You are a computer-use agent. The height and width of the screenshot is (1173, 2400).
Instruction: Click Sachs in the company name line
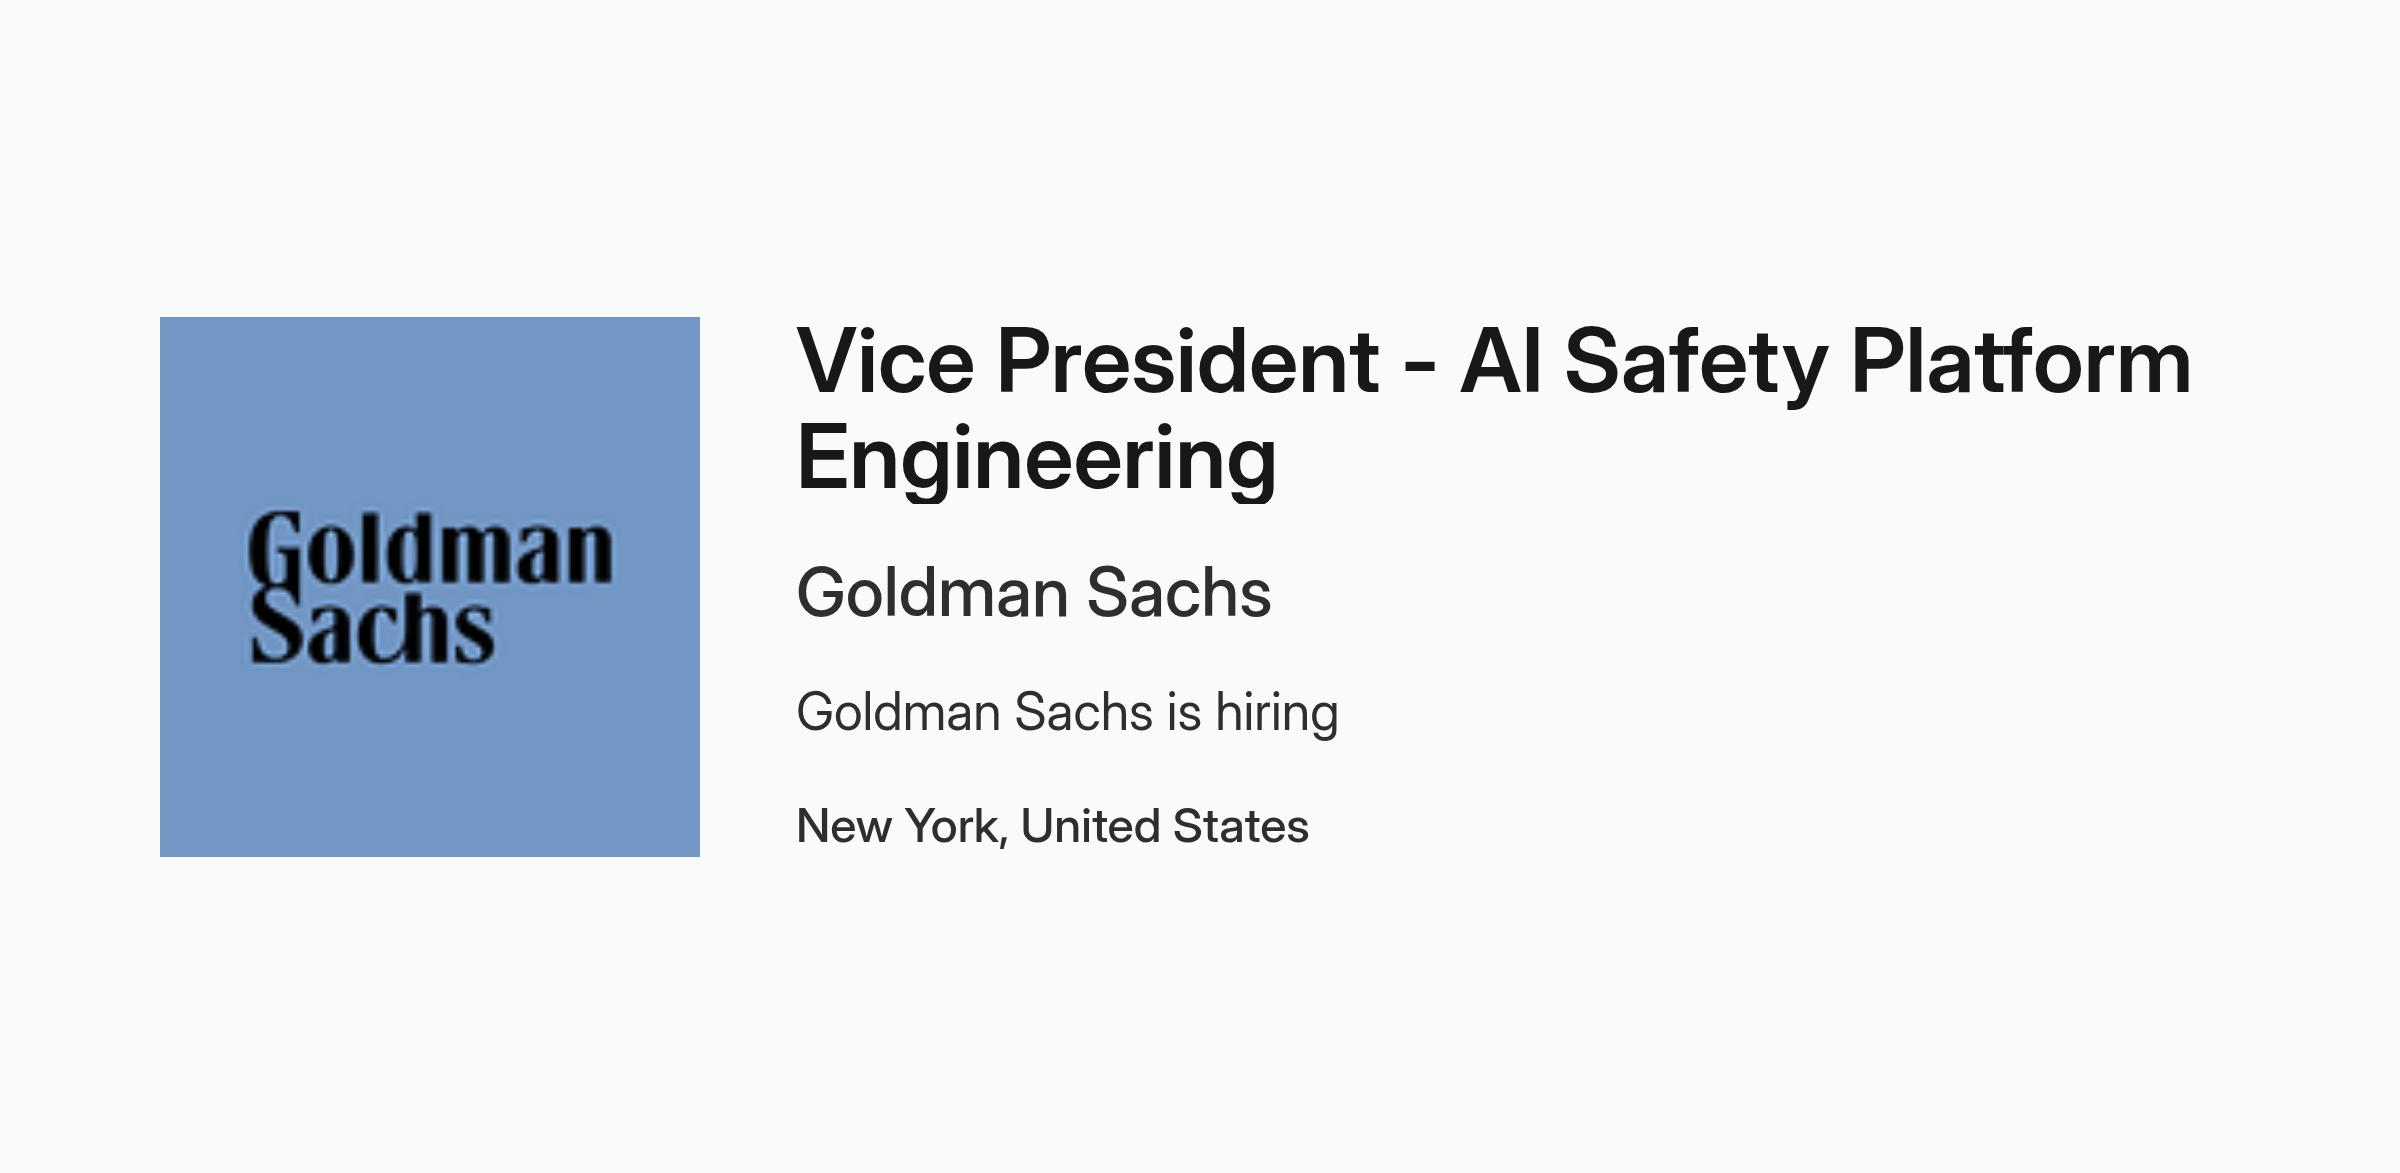(1179, 592)
